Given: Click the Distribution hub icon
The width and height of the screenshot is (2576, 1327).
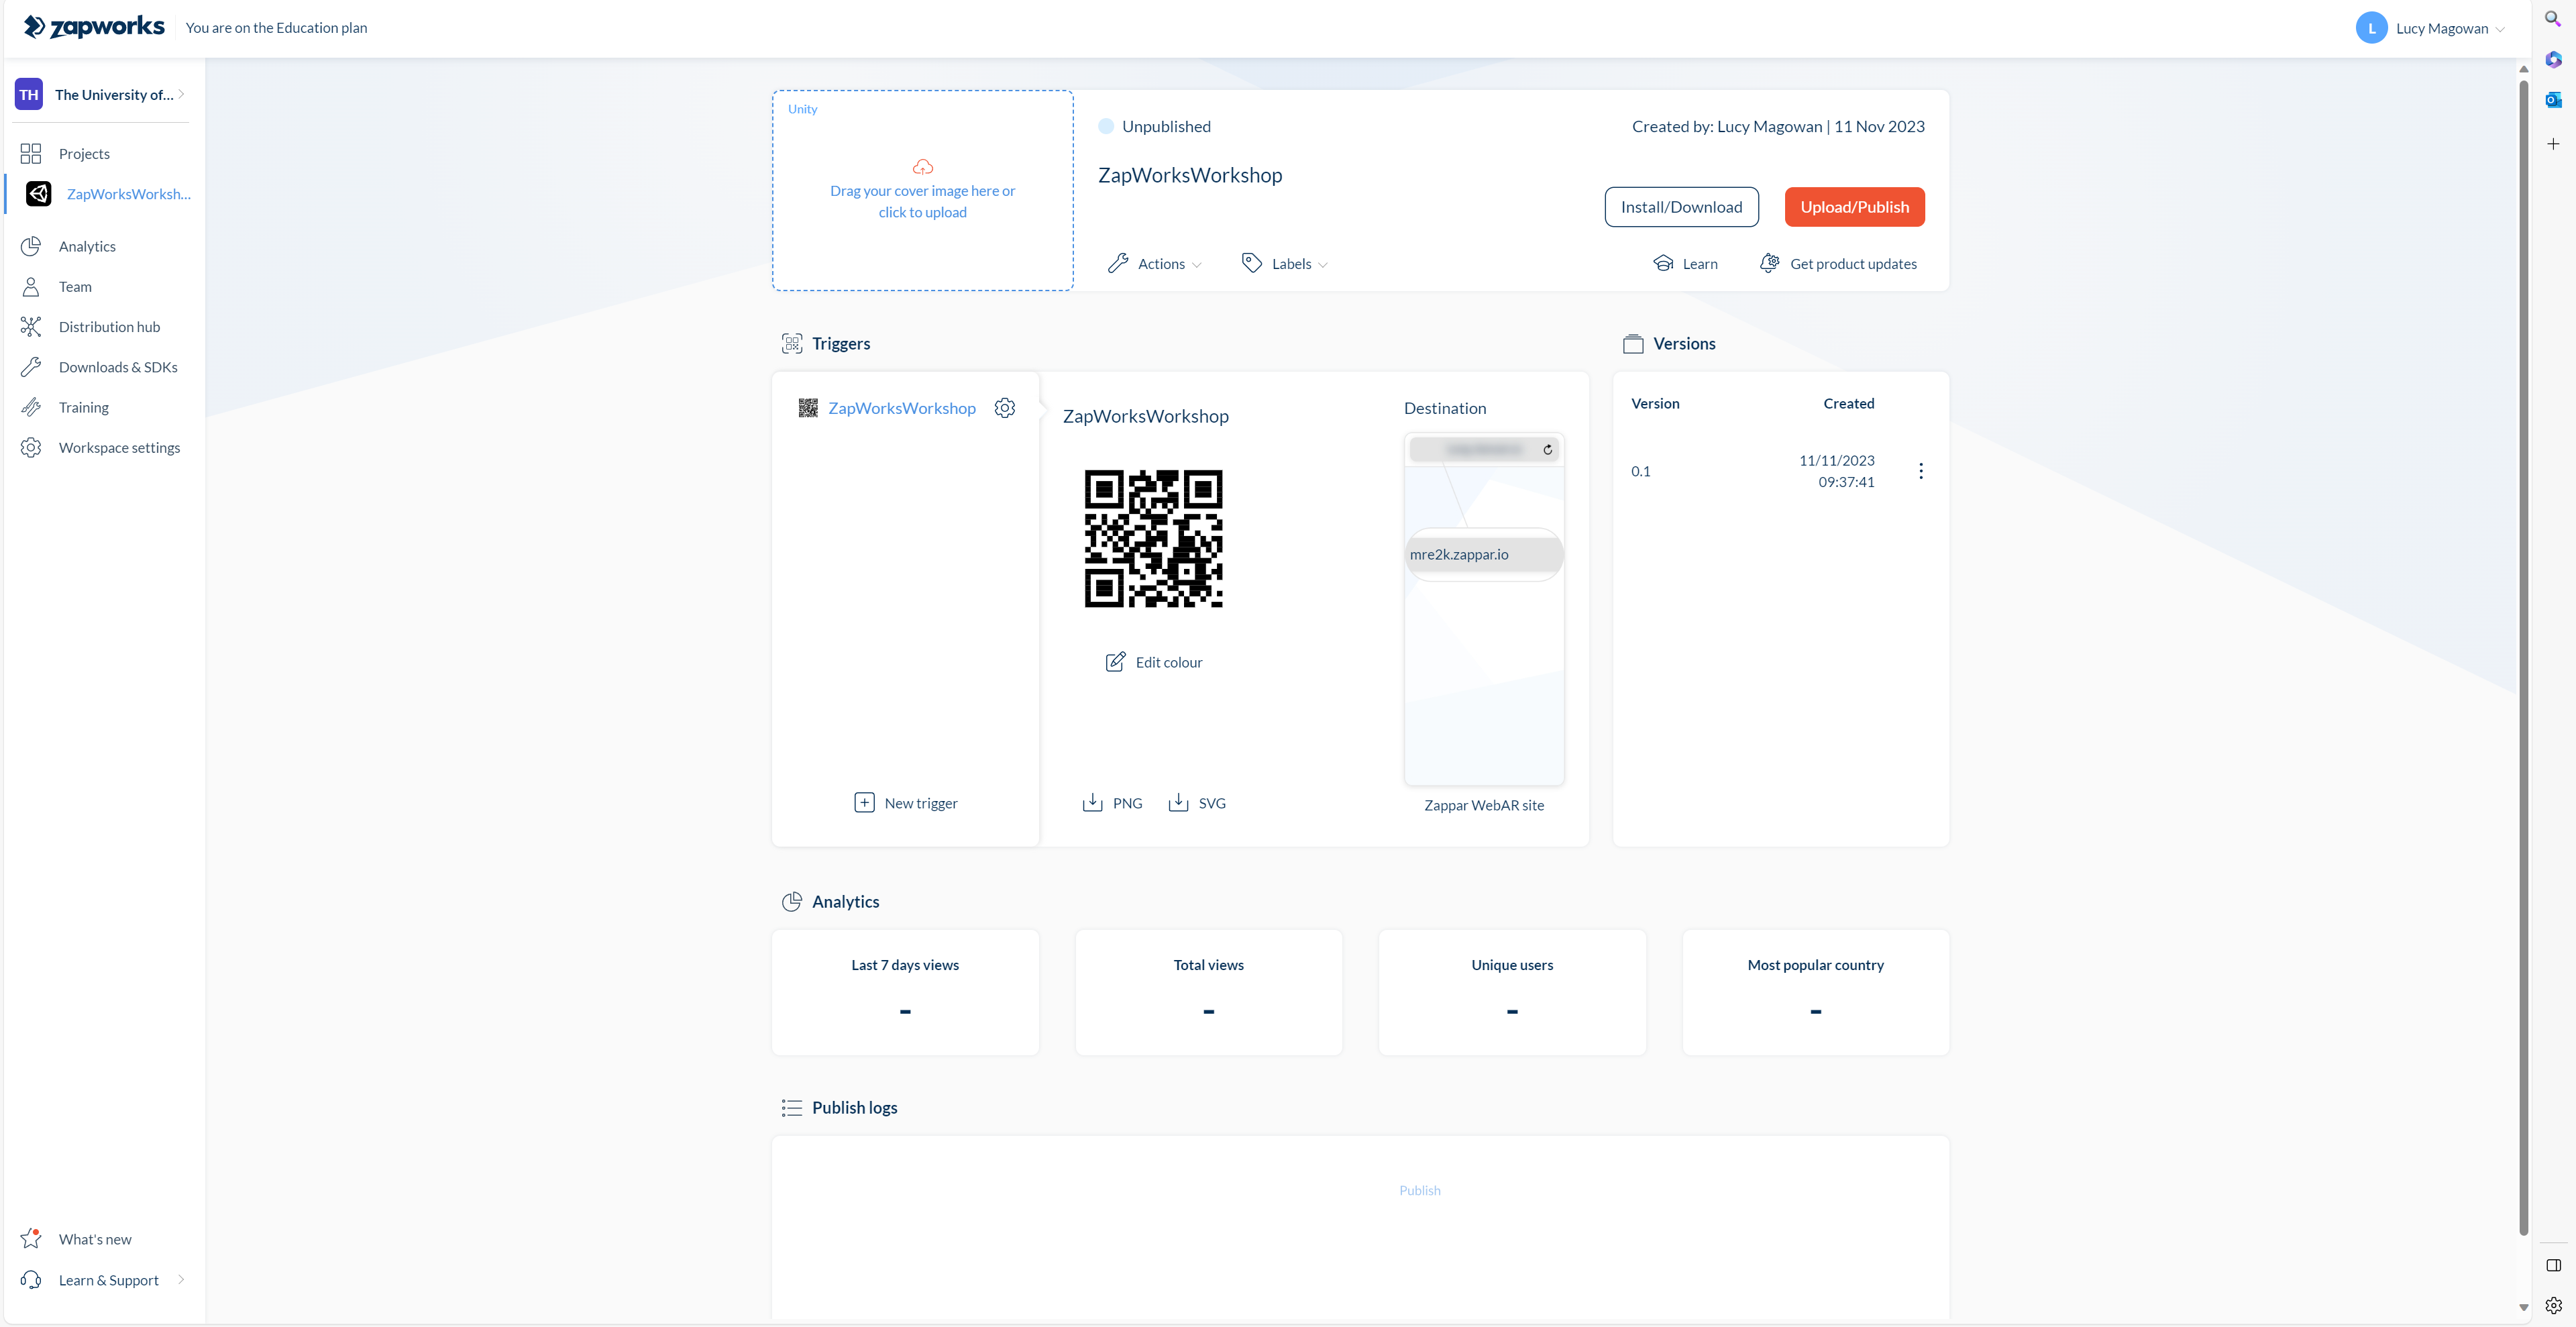Looking at the screenshot, I should point(31,327).
